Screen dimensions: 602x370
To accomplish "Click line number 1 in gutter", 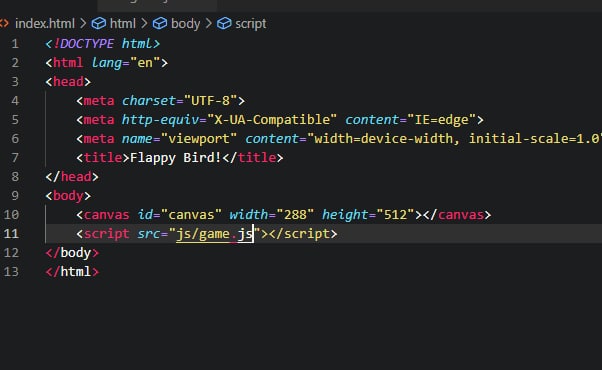I will click(15, 44).
